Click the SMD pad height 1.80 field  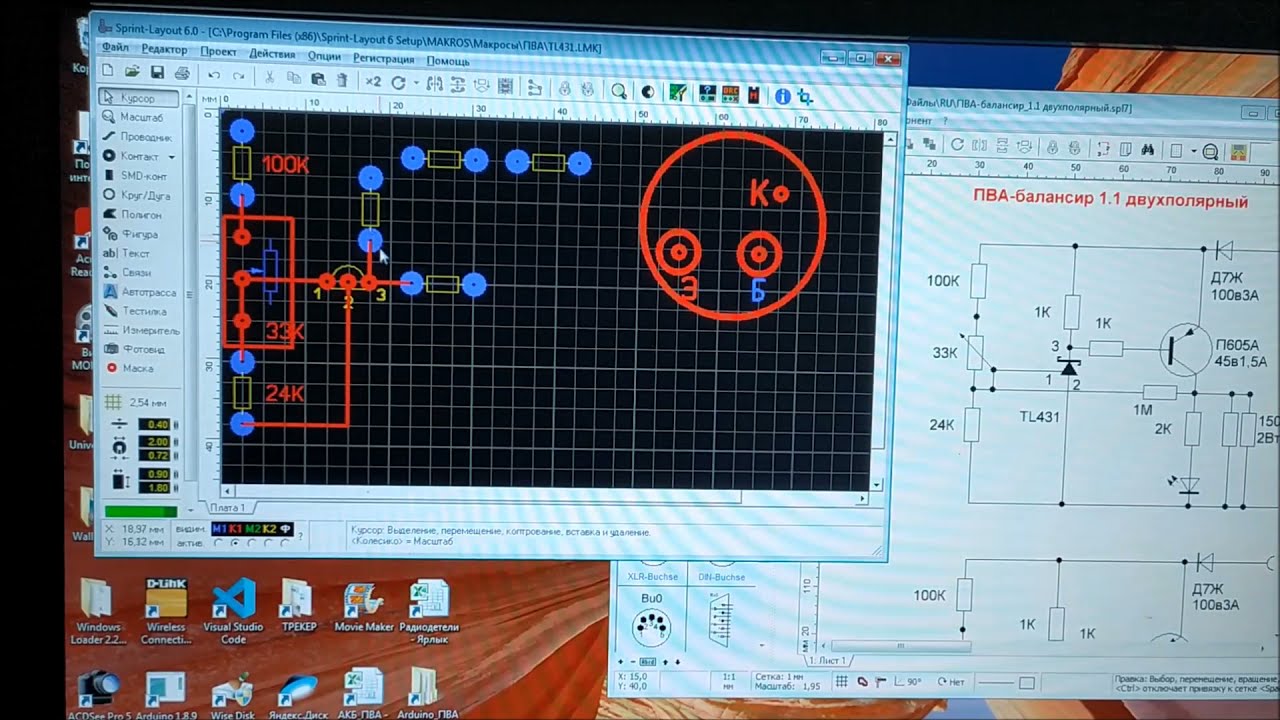[x=154, y=487]
